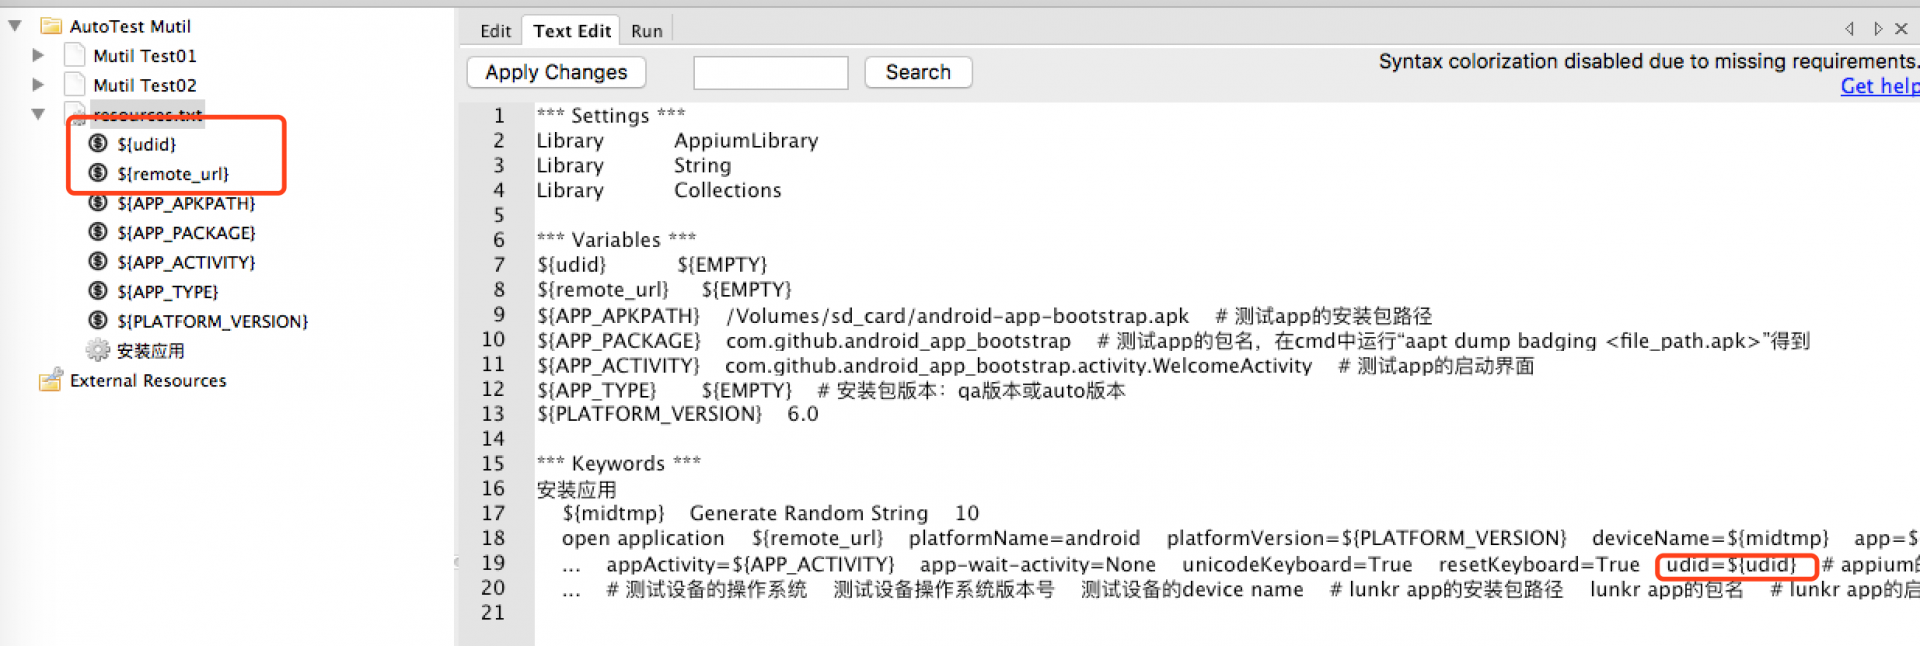Click unicodeKeyboard=True on line 19
This screenshot has height=646, width=1920.
(1297, 565)
